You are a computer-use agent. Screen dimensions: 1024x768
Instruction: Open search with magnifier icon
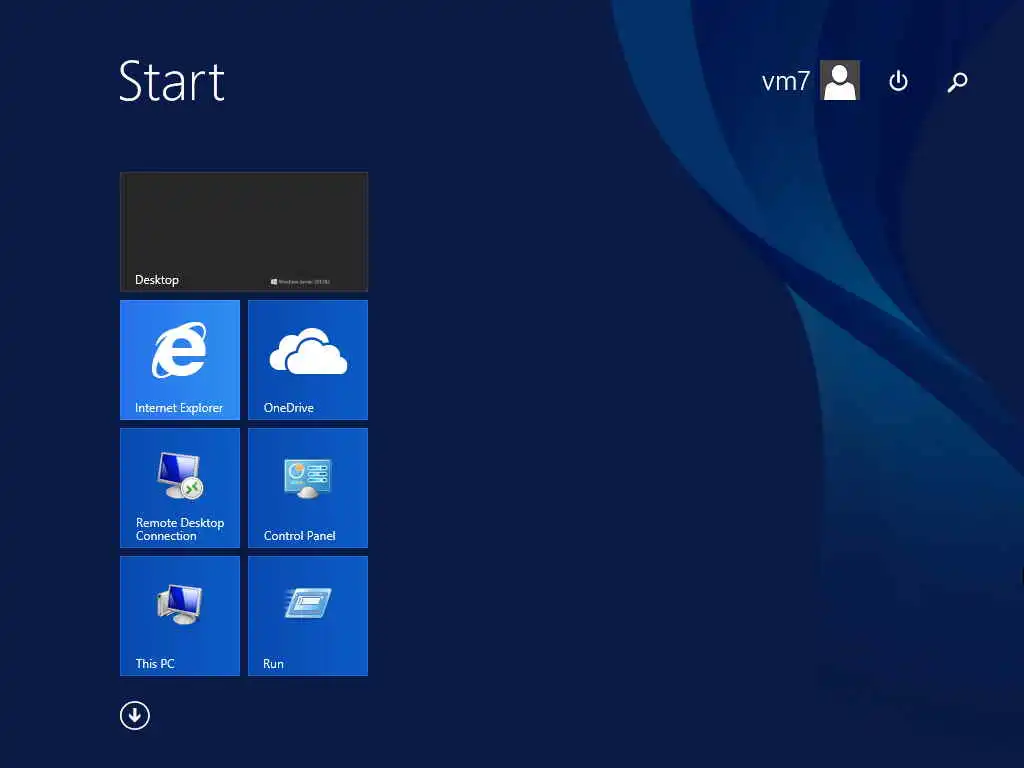click(957, 82)
